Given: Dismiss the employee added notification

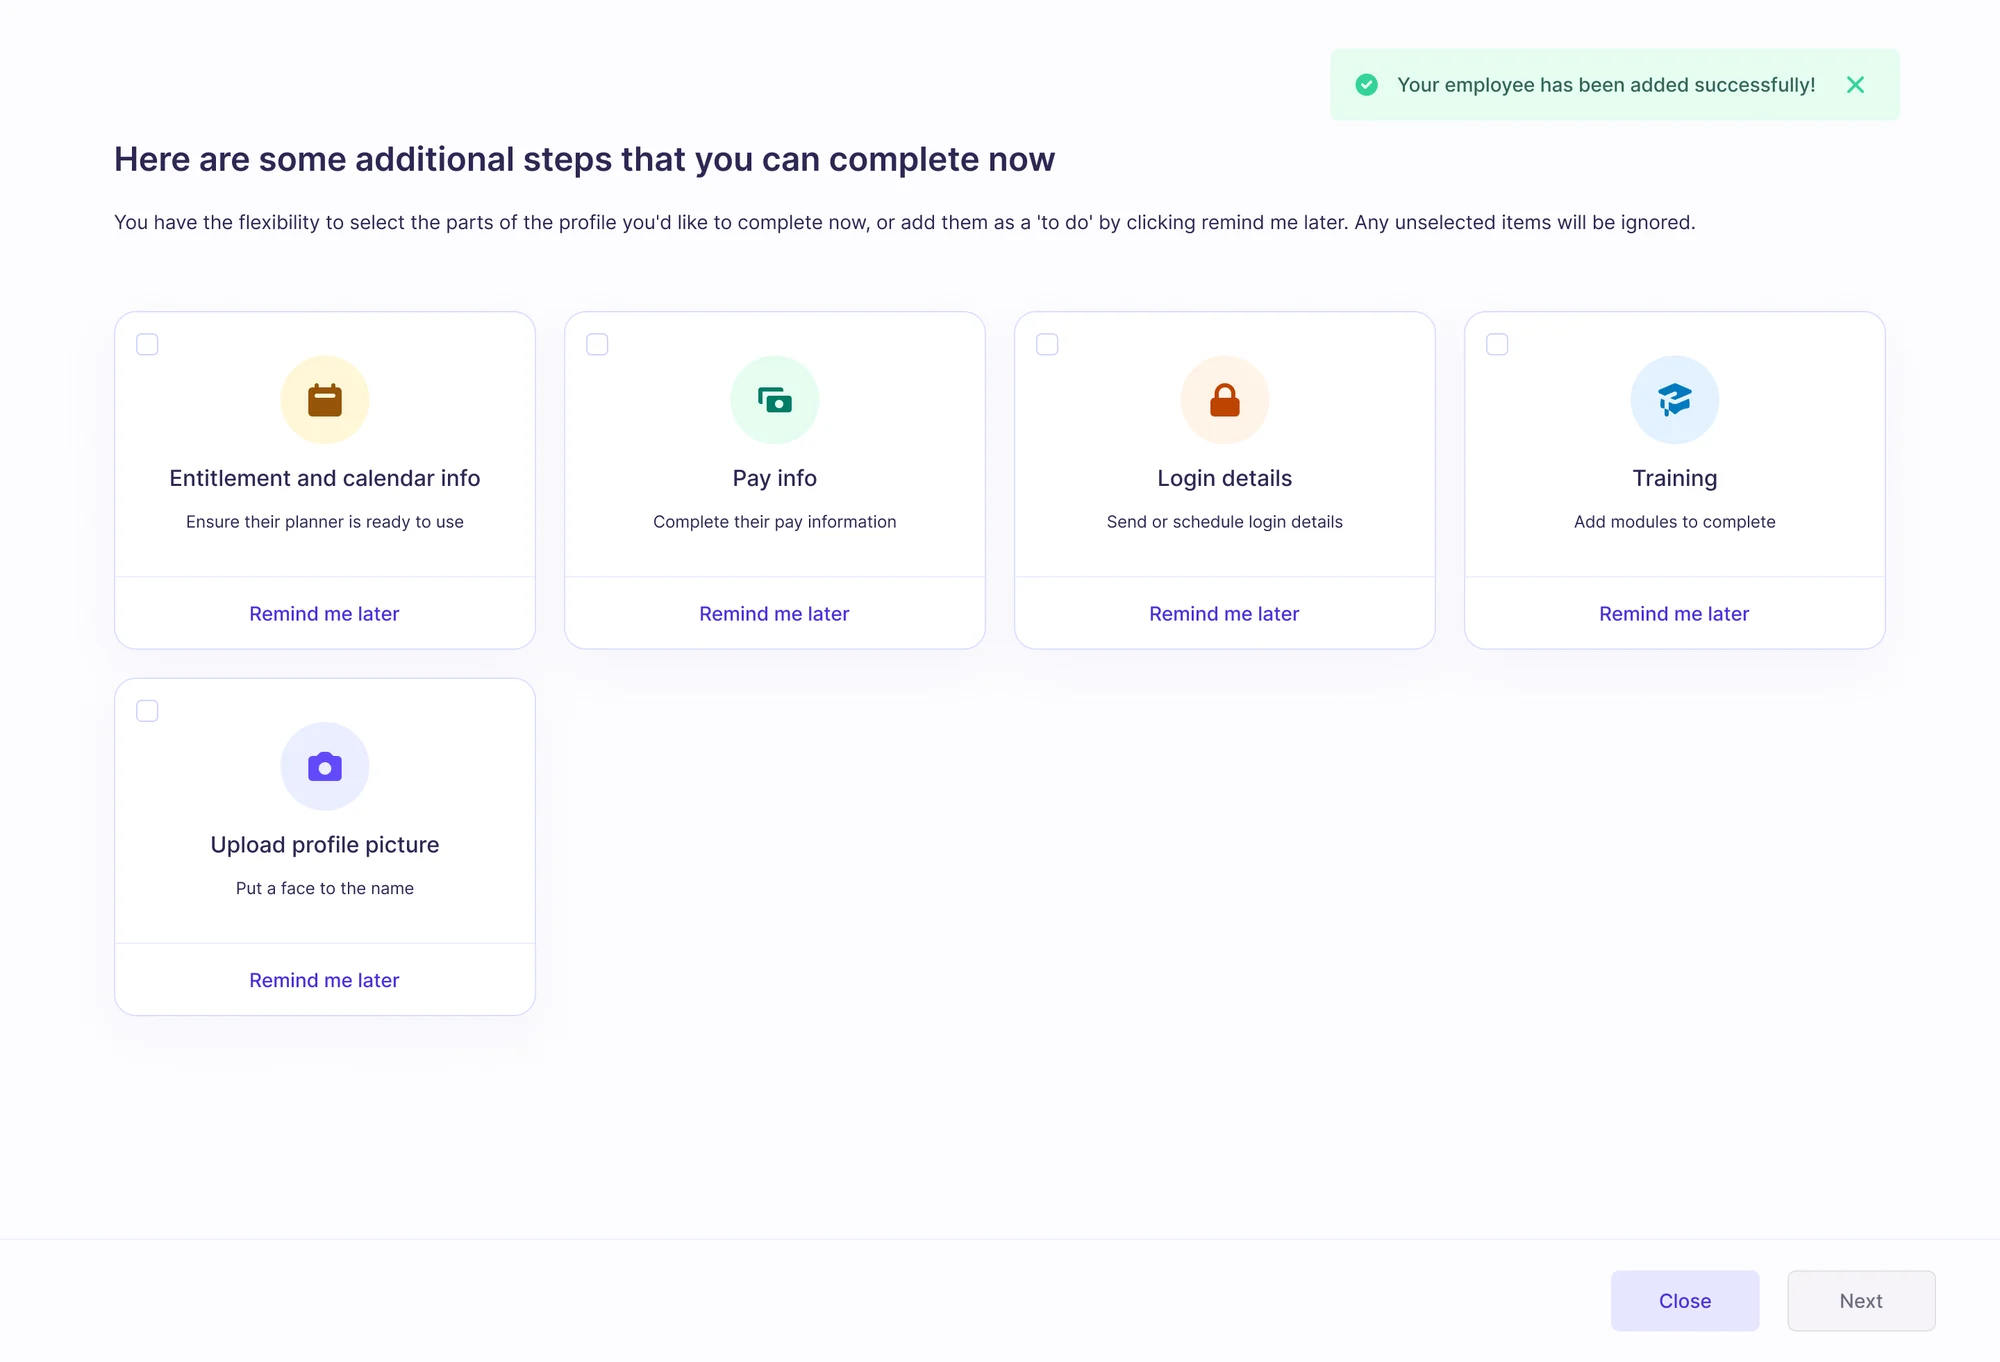Looking at the screenshot, I should (1855, 85).
